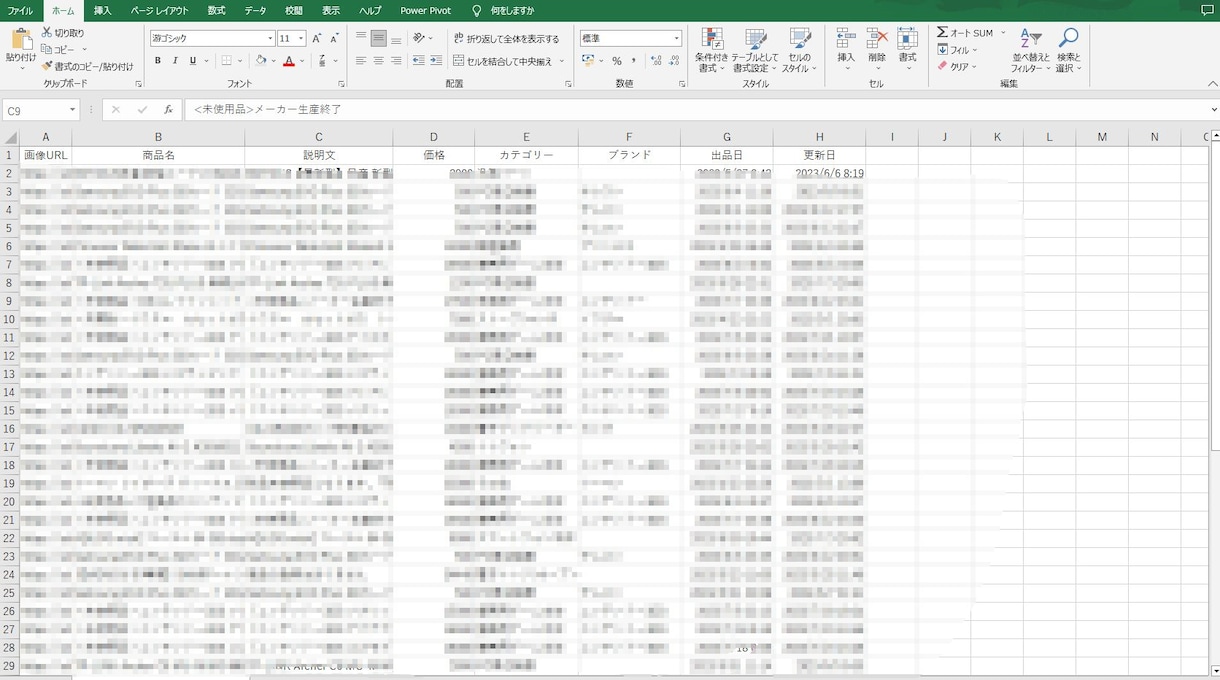This screenshot has width=1220, height=680.
Task: Click the Tell Me (何をしますか) search box
Action: click(x=503, y=10)
